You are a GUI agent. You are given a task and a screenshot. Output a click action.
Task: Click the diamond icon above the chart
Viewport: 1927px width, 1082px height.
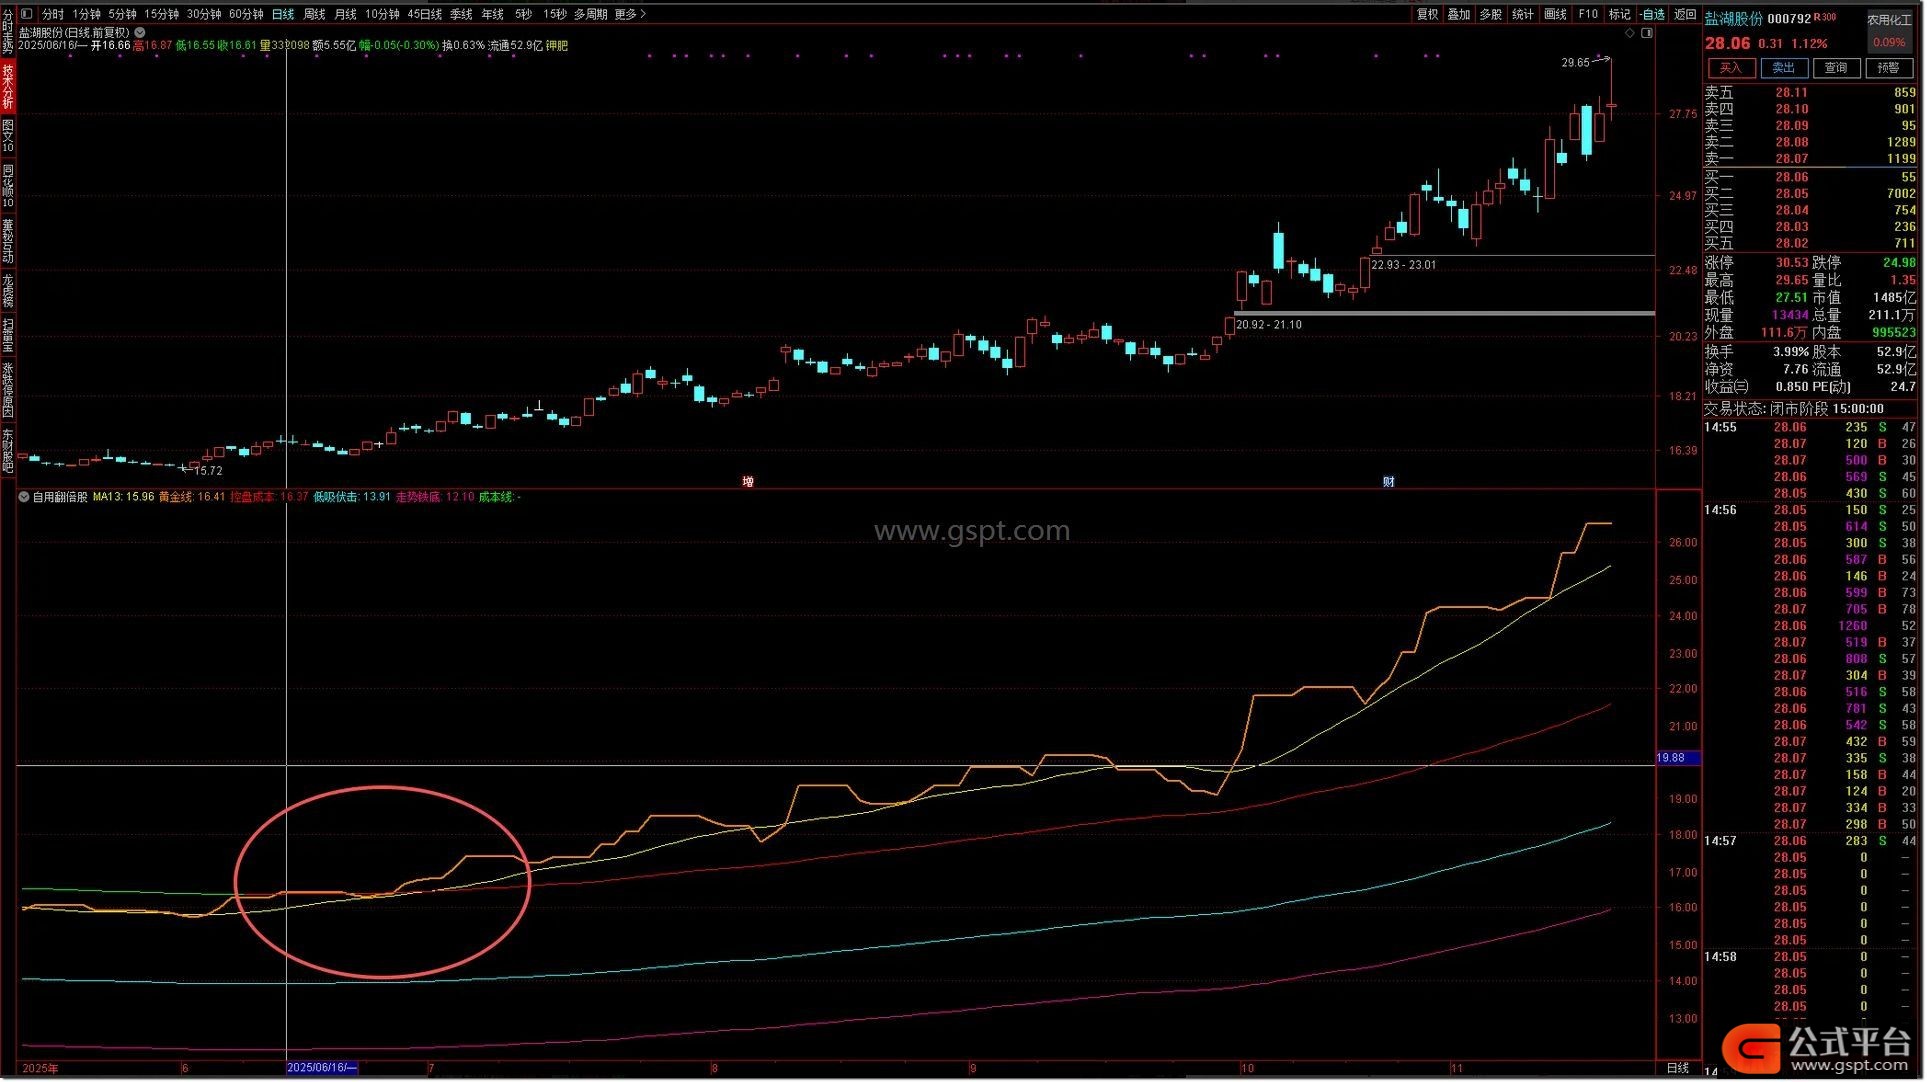click(x=1630, y=33)
